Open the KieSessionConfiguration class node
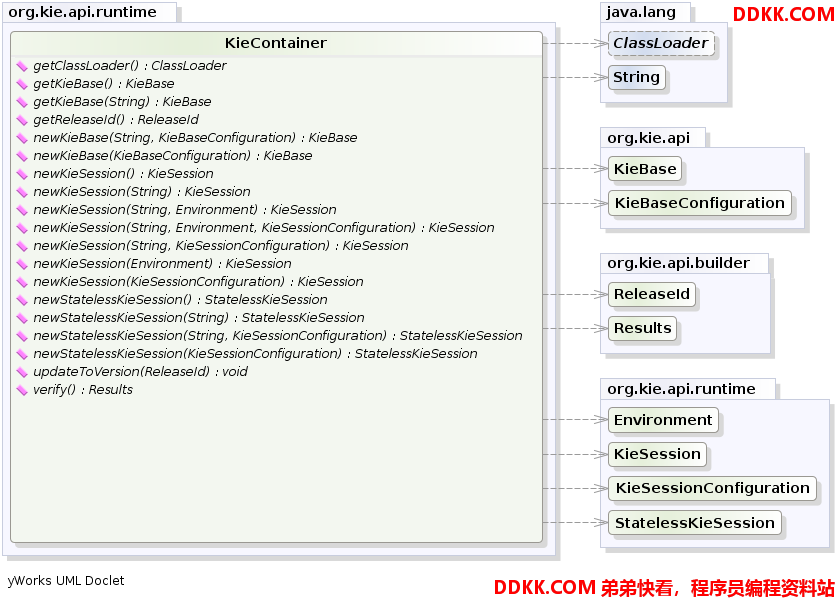The height and width of the screenshot is (598, 837). click(x=712, y=489)
